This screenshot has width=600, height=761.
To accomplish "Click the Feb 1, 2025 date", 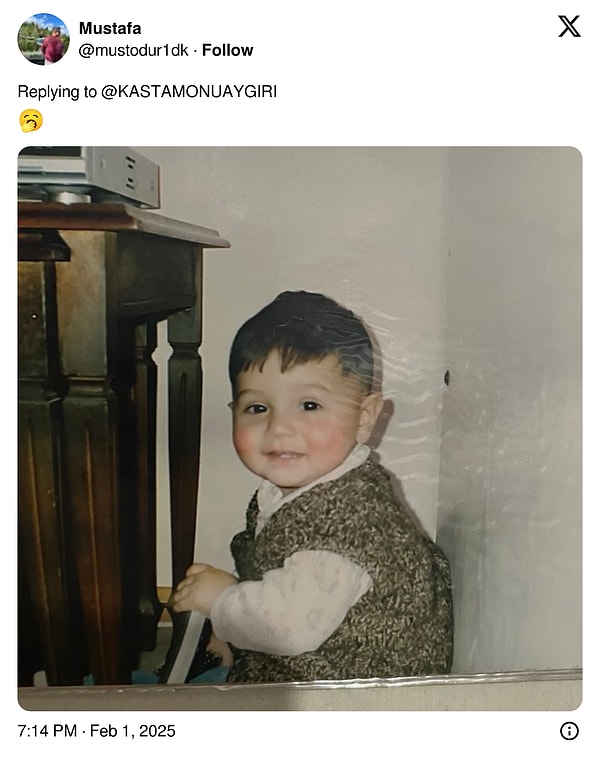I will pos(133,730).
